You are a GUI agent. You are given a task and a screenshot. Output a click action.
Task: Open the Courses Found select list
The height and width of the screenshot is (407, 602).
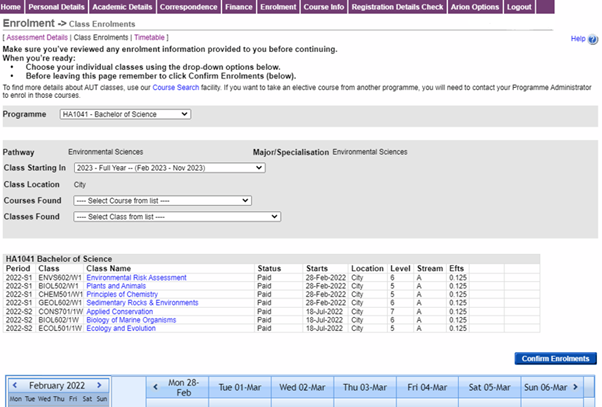click(x=155, y=200)
